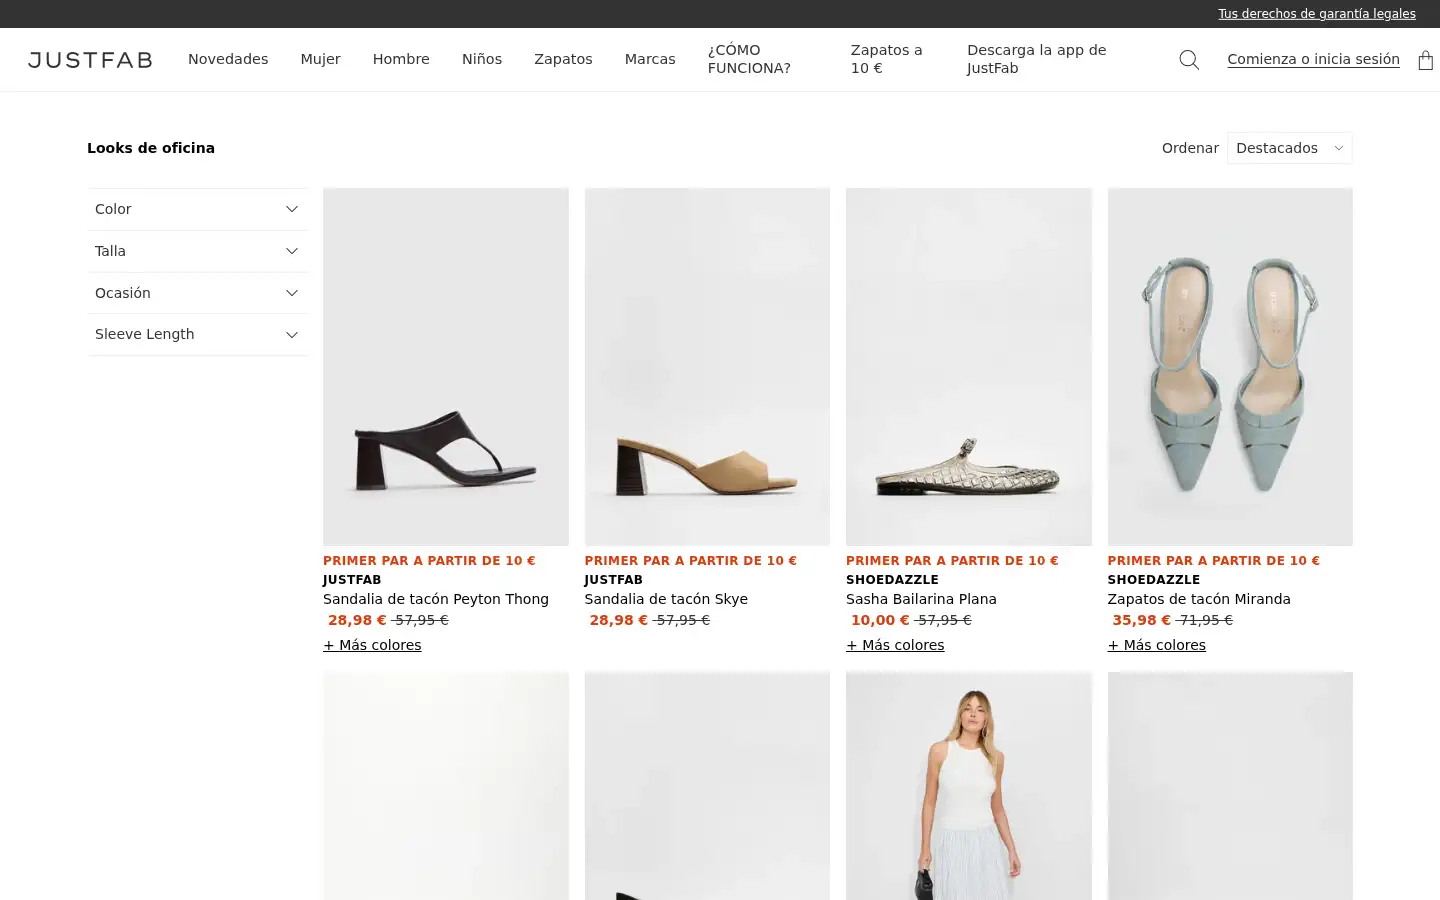Click the green Miranda heels image

1230,367
